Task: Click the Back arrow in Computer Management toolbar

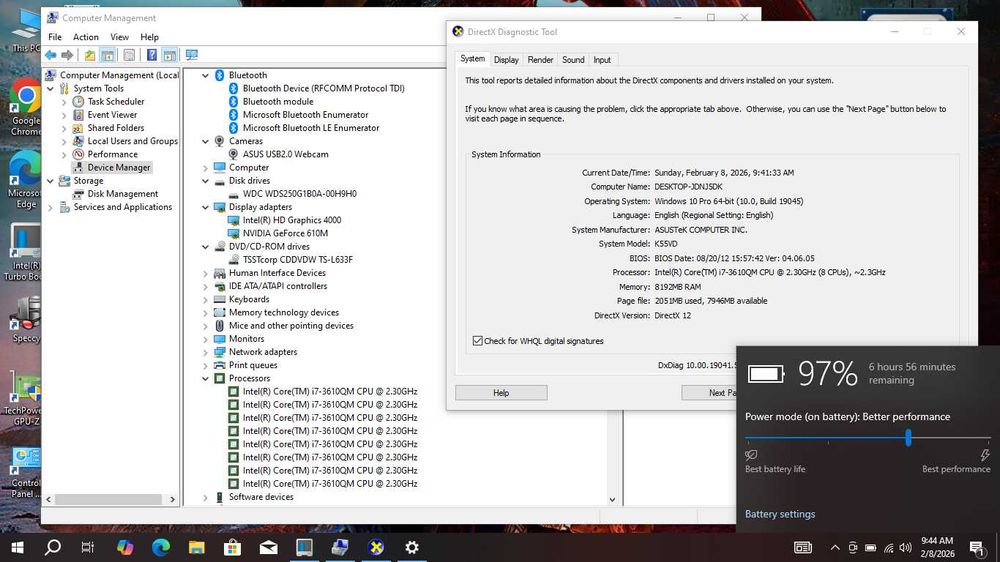Action: point(50,55)
